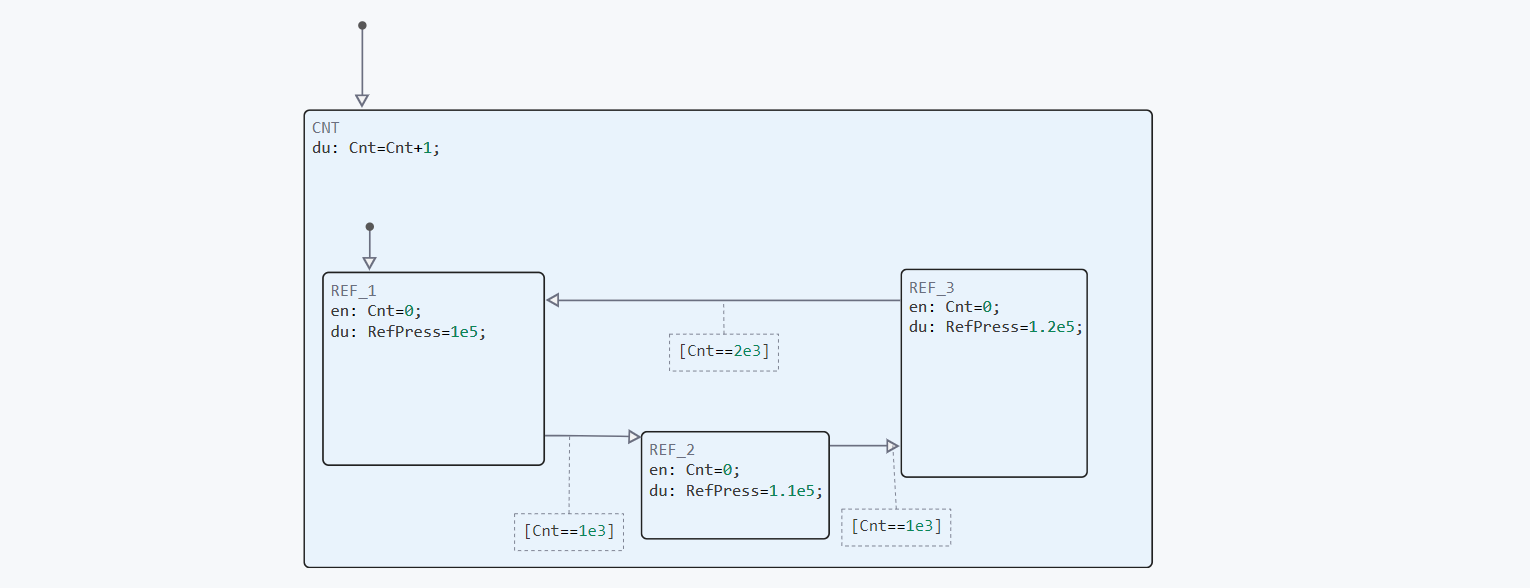1530x588 pixels.
Task: Click the default transition dot above REF_1
Action: pyautogui.click(x=369, y=227)
